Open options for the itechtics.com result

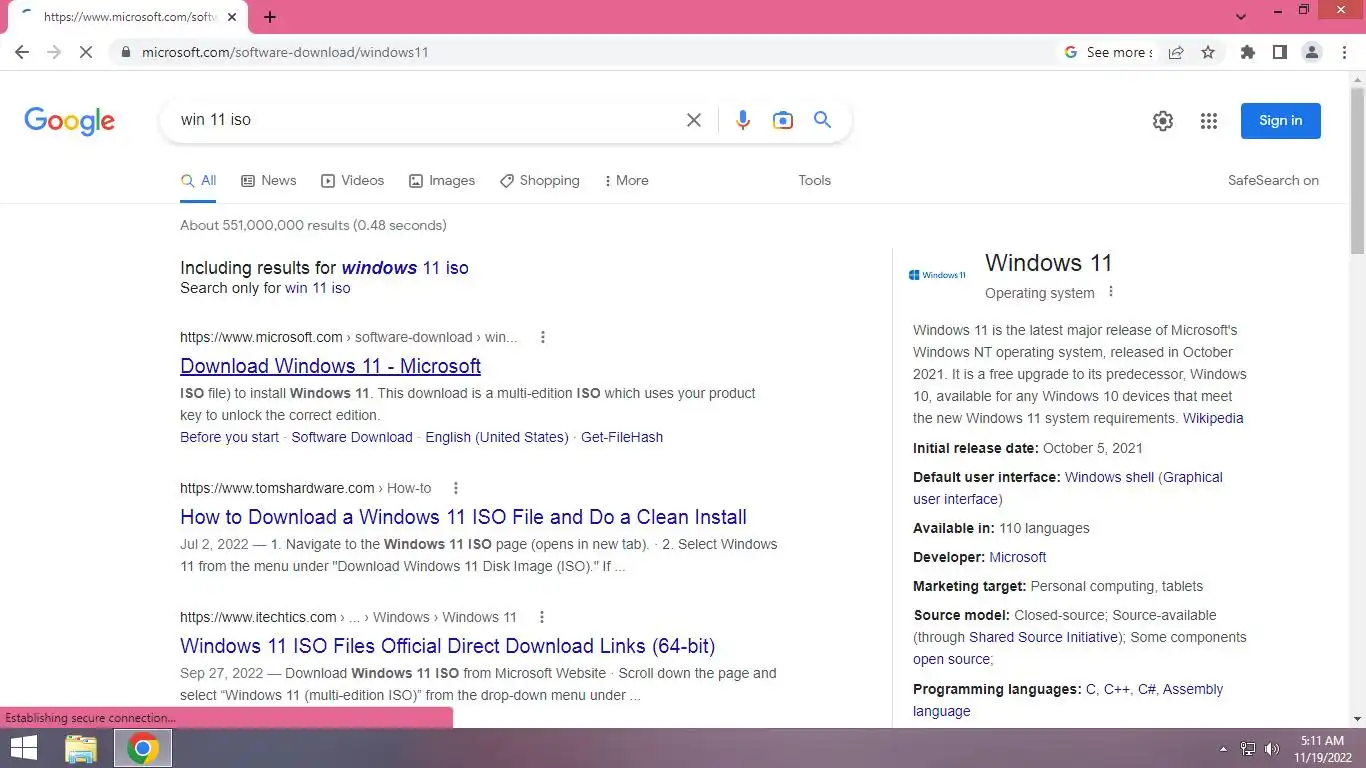tap(542, 617)
